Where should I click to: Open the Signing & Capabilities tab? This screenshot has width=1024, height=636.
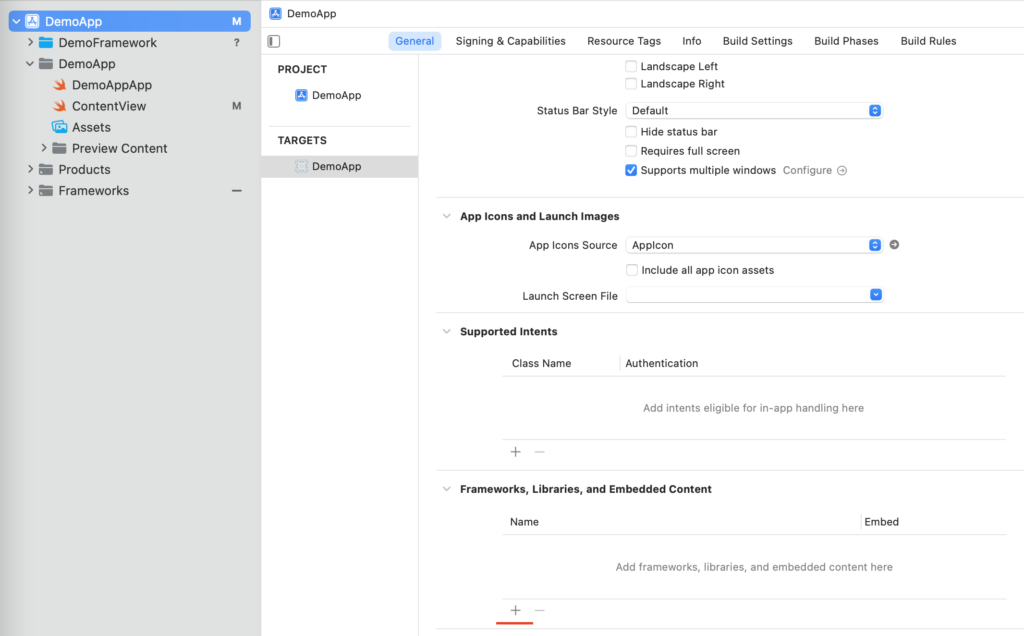click(511, 41)
